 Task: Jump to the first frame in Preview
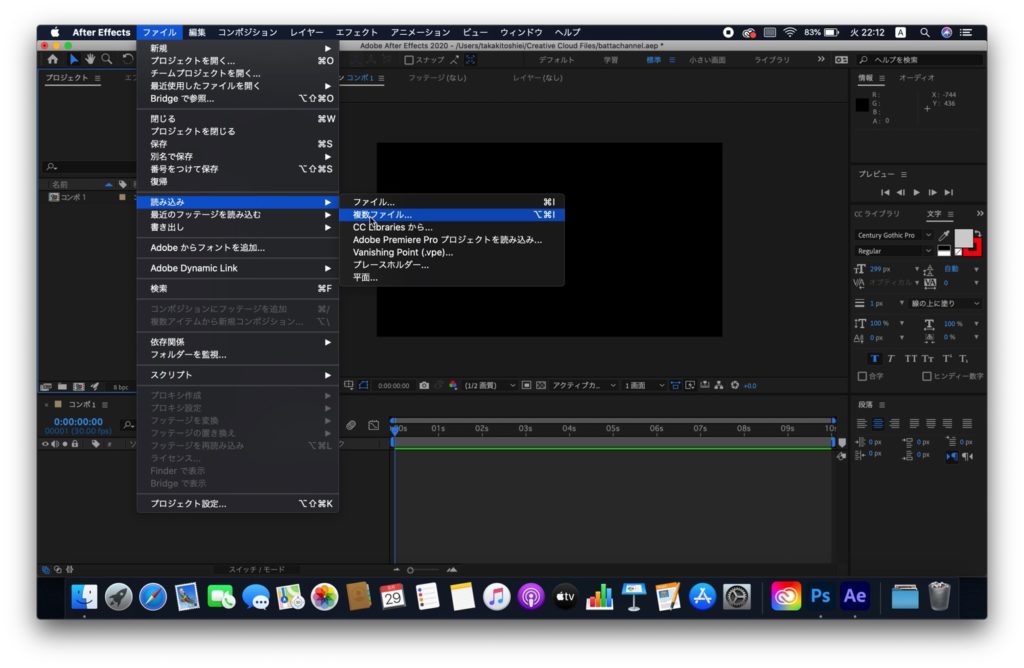click(885, 192)
